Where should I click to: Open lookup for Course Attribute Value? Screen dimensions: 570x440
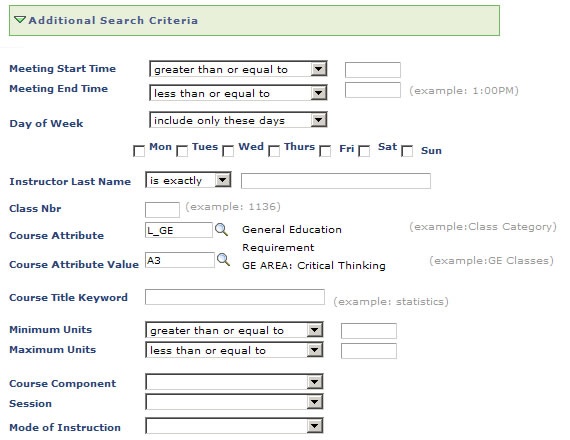point(223,260)
